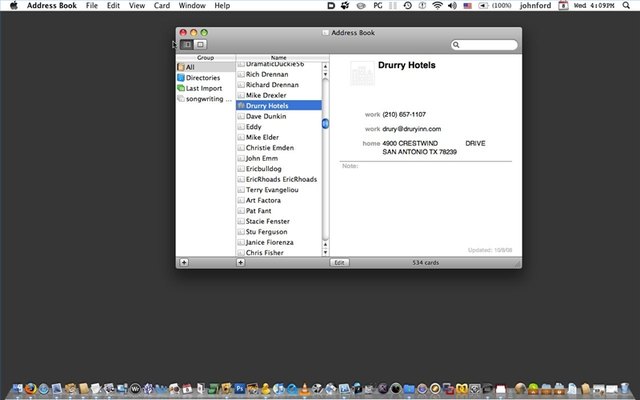Viewport: 640px width, 400px height.
Task: Select Stu Ferguson contact
Action: tap(279, 232)
